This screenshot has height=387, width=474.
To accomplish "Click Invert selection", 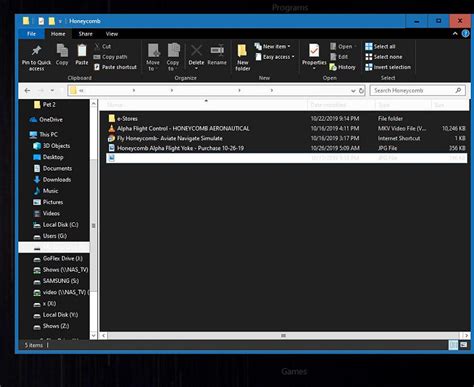I will tap(388, 67).
